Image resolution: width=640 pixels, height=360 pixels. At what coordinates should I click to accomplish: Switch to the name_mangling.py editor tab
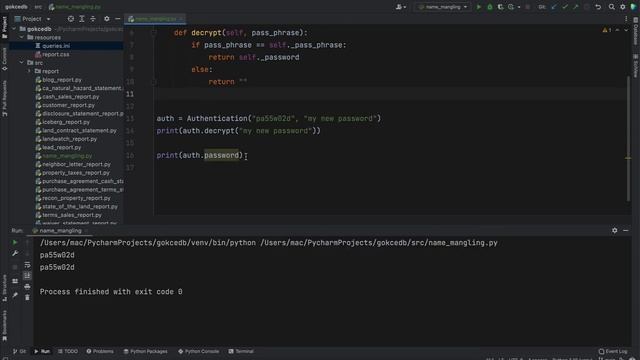(155, 19)
